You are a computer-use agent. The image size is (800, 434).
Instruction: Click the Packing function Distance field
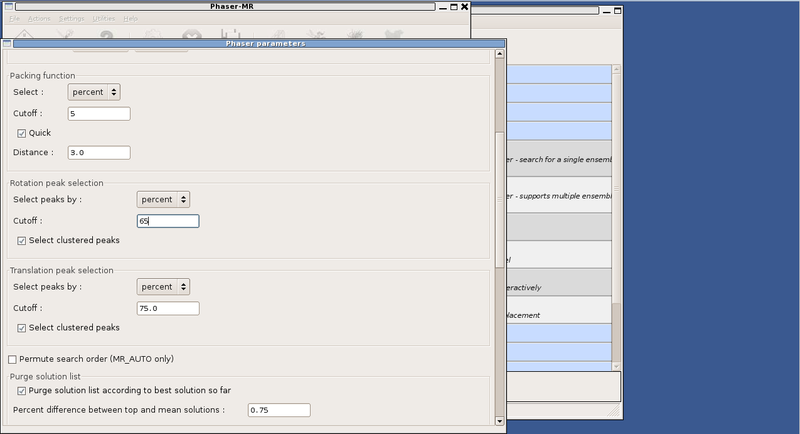pos(98,152)
